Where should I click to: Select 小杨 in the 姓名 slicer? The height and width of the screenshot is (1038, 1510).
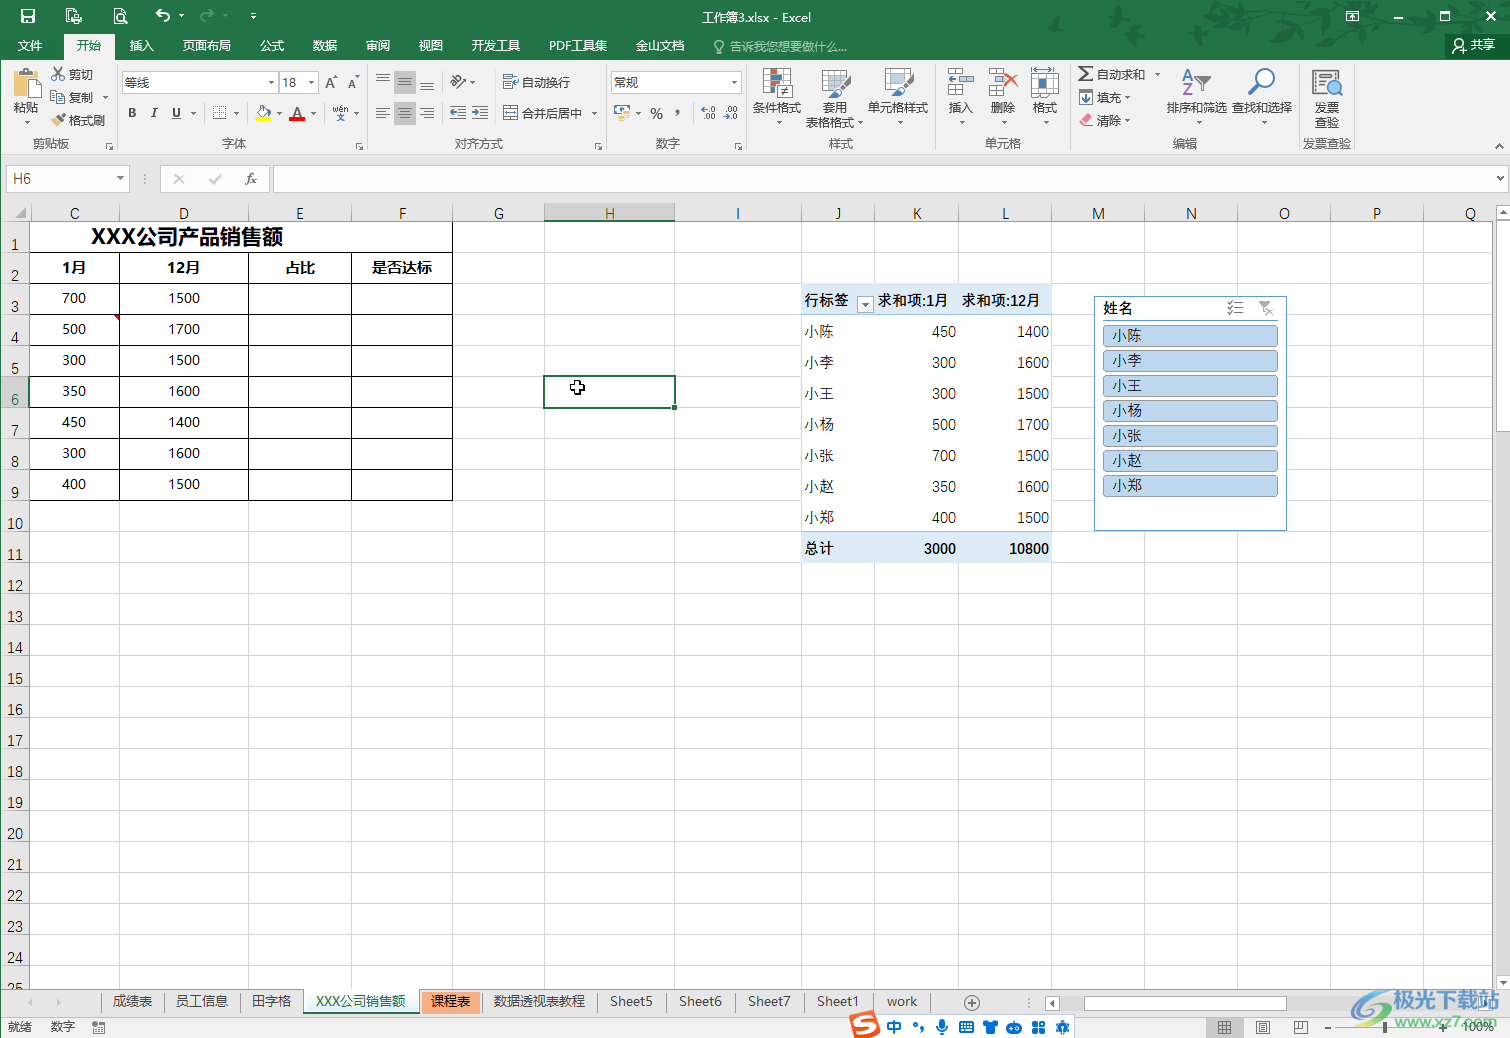click(1190, 411)
